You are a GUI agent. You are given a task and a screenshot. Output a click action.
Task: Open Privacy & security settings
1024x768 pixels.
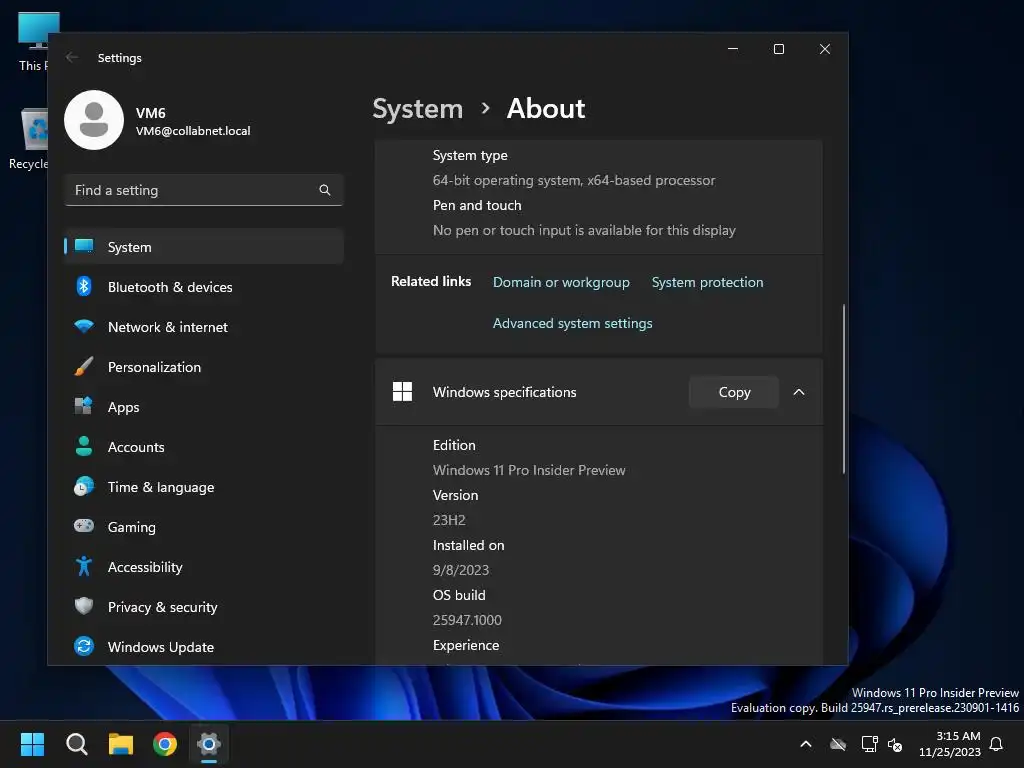pos(204,607)
